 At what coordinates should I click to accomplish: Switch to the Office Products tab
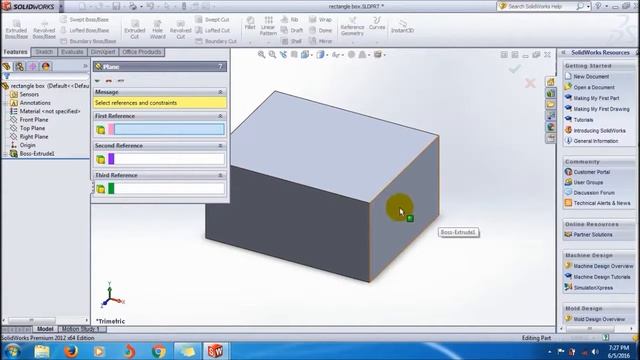(142, 52)
